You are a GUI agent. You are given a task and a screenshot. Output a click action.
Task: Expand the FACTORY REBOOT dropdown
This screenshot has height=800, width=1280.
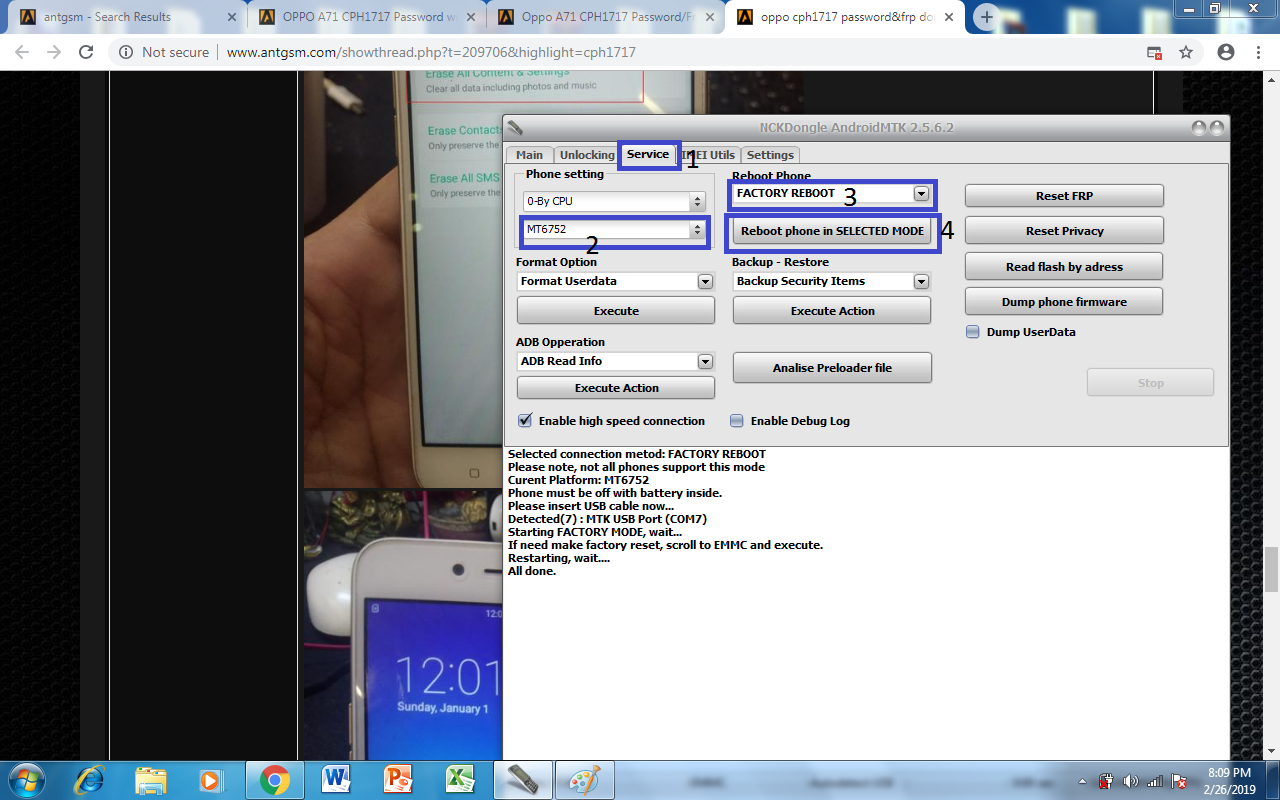921,193
